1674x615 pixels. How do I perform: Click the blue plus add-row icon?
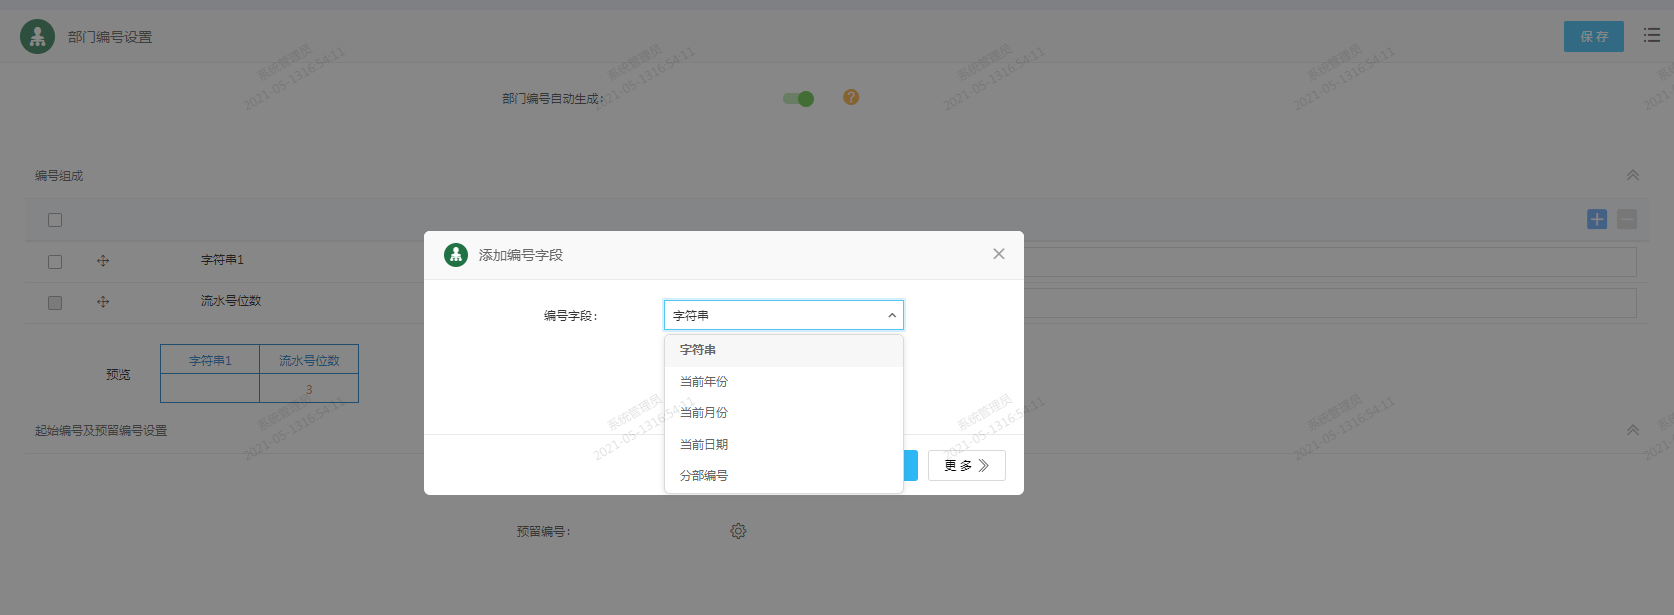pos(1597,219)
